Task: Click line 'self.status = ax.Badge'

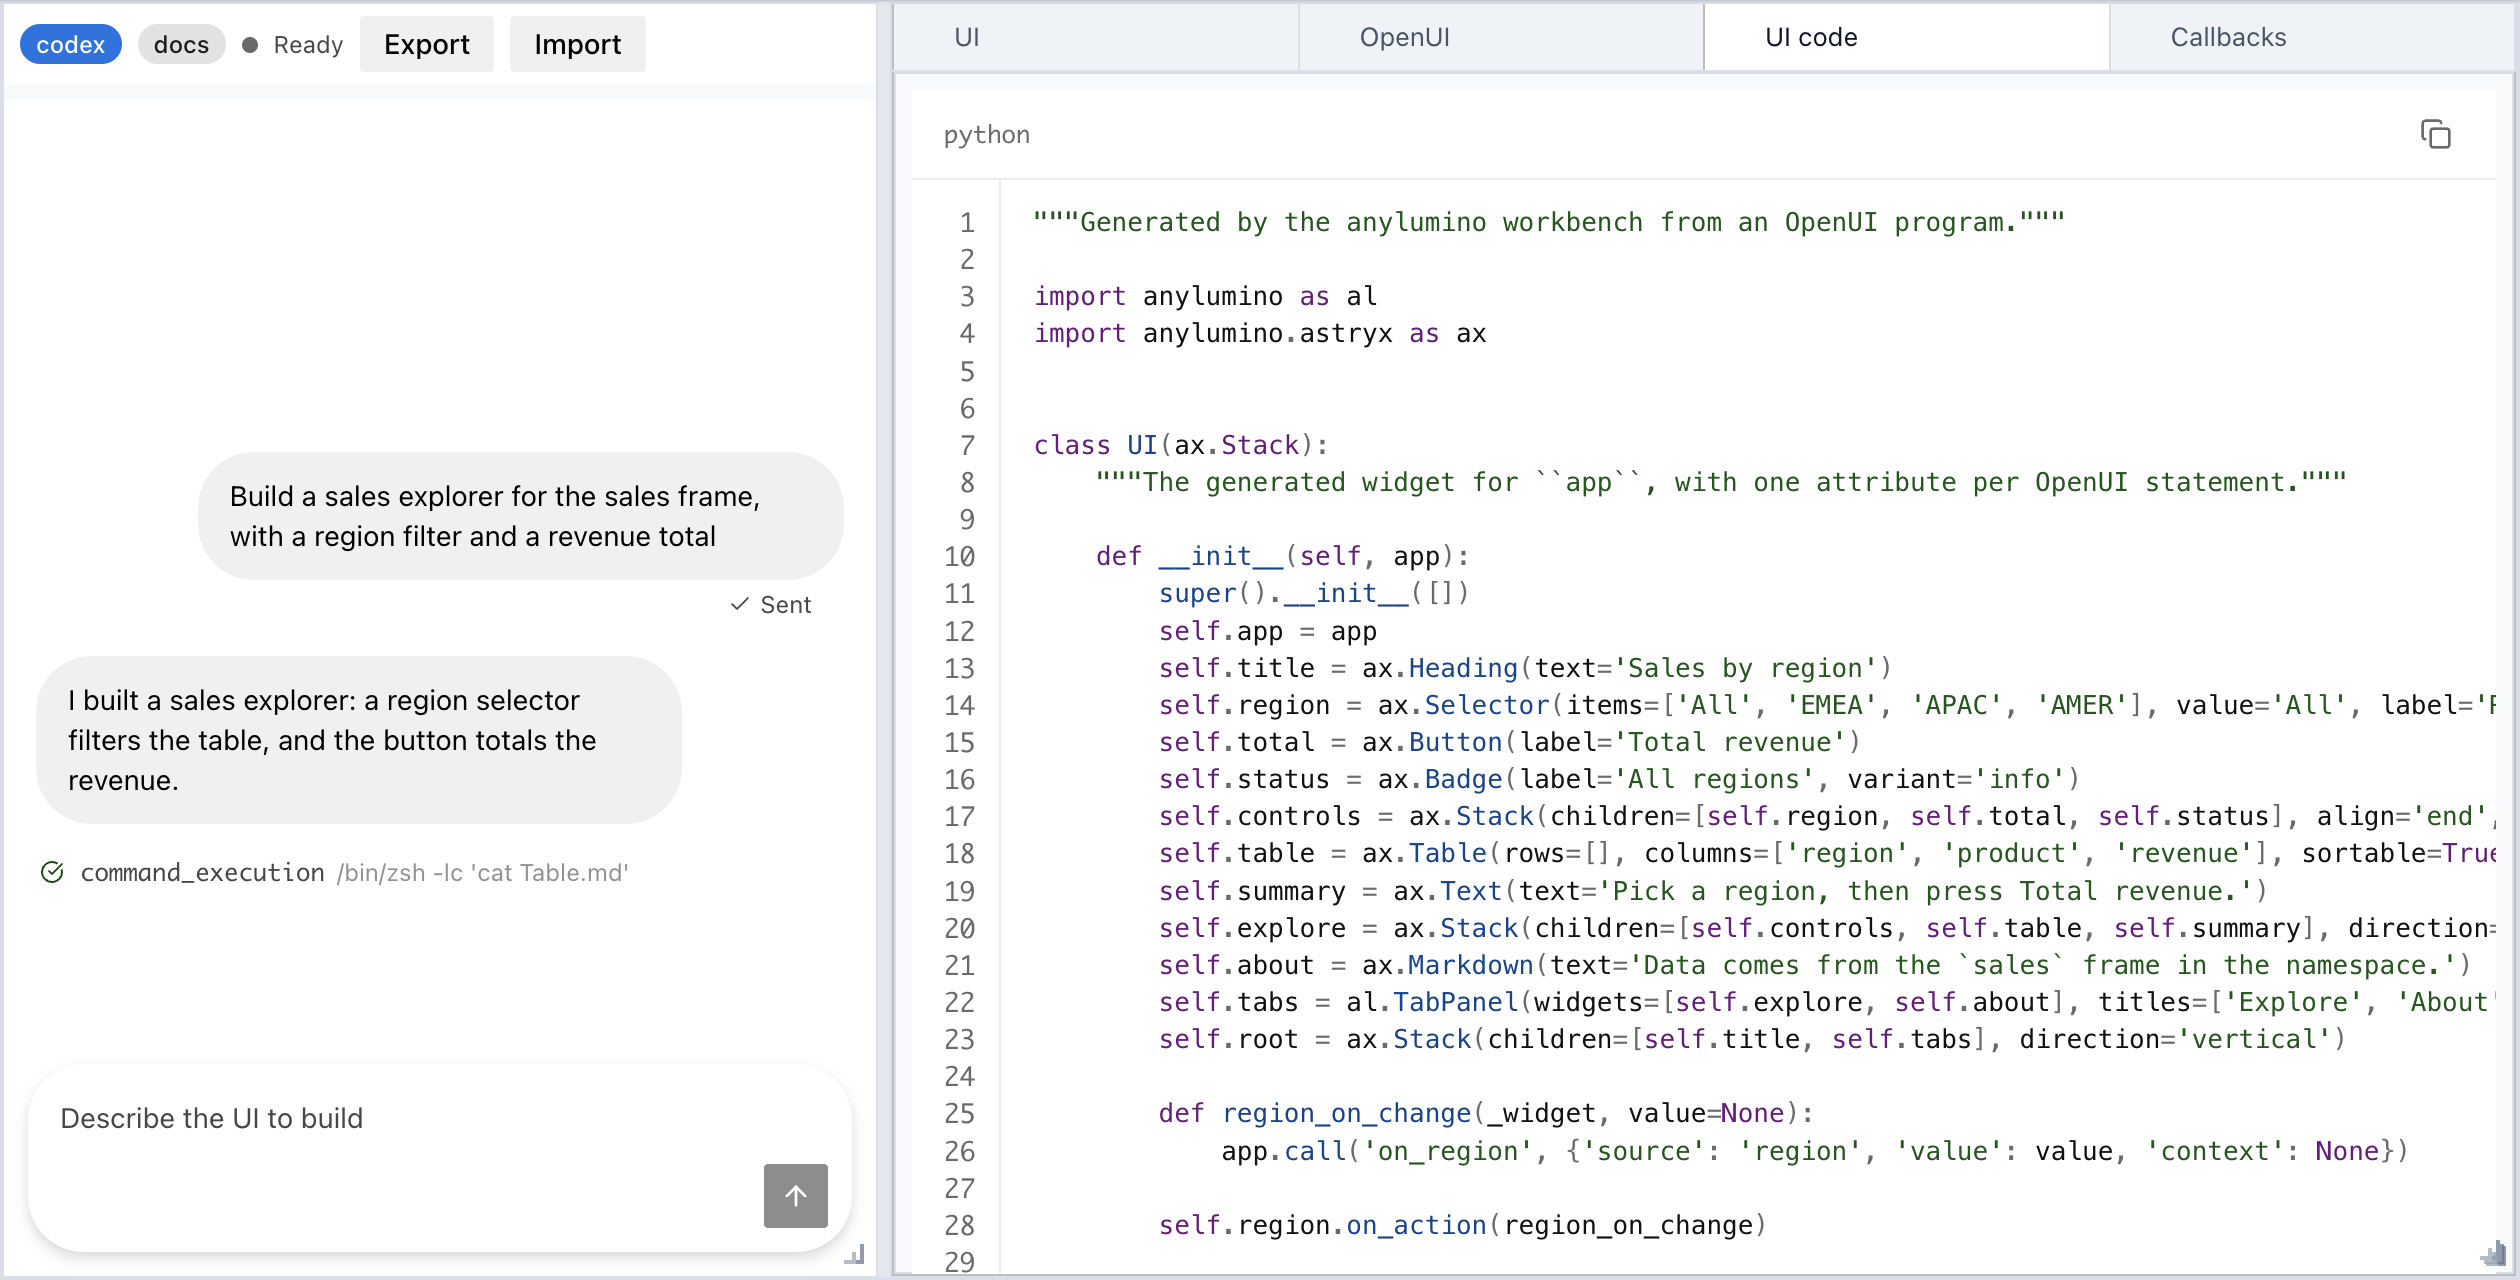Action: (x=1620, y=779)
